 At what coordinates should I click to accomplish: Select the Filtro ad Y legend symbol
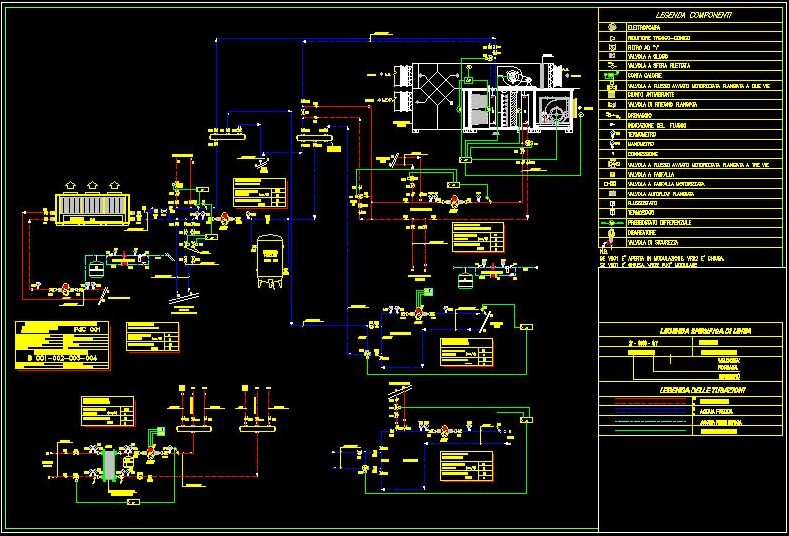coord(611,46)
